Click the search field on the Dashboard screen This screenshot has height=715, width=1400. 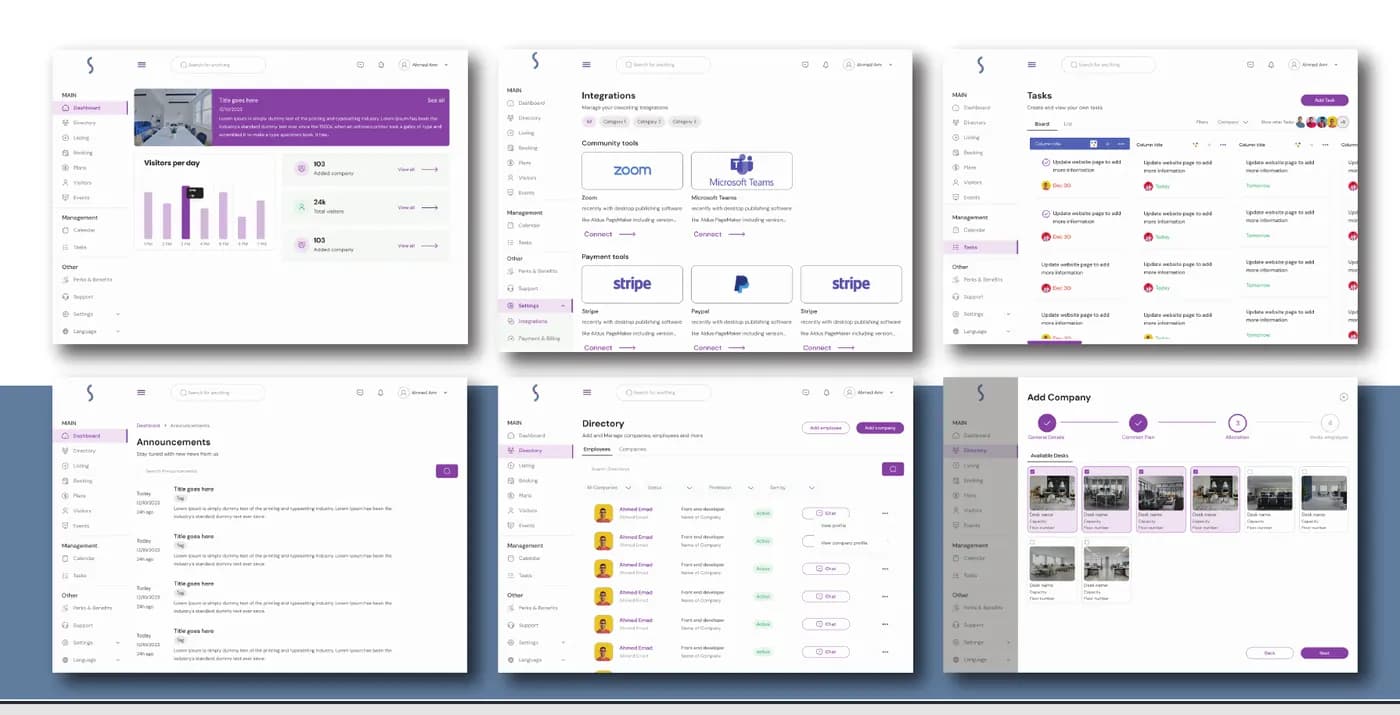(x=218, y=65)
